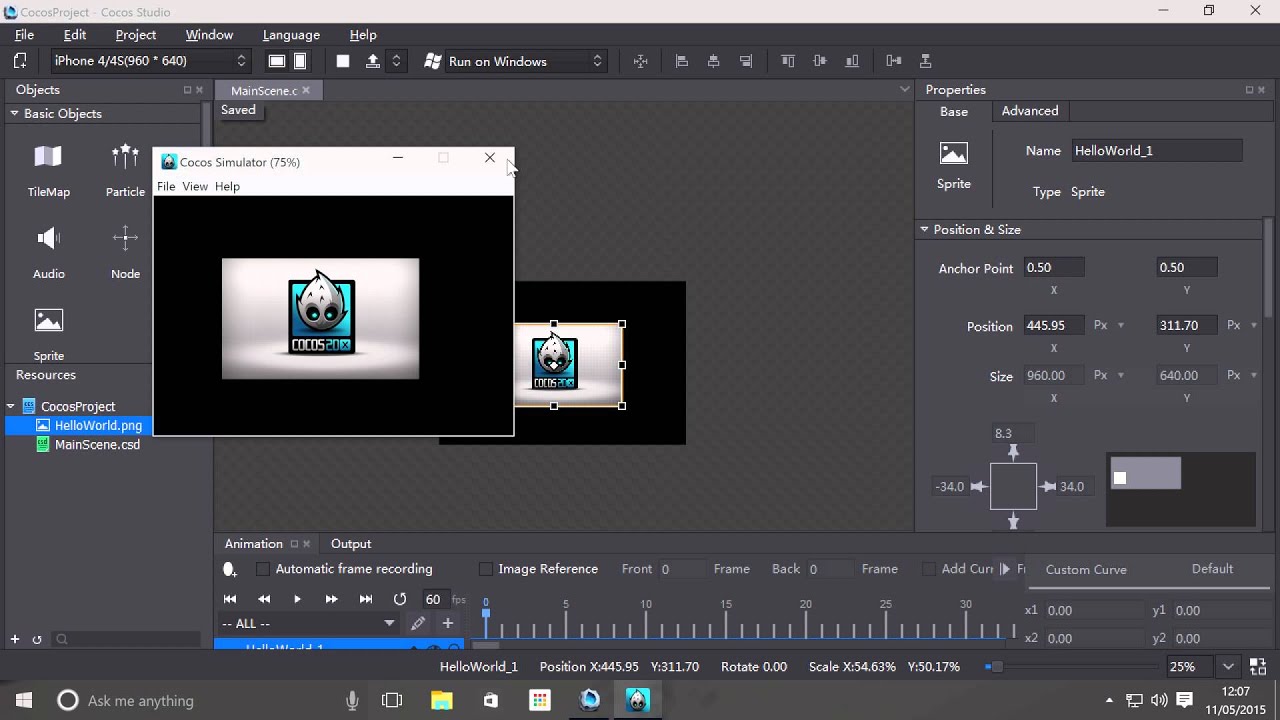This screenshot has width=1280, height=720.
Task: Click the play animation button
Action: click(297, 599)
